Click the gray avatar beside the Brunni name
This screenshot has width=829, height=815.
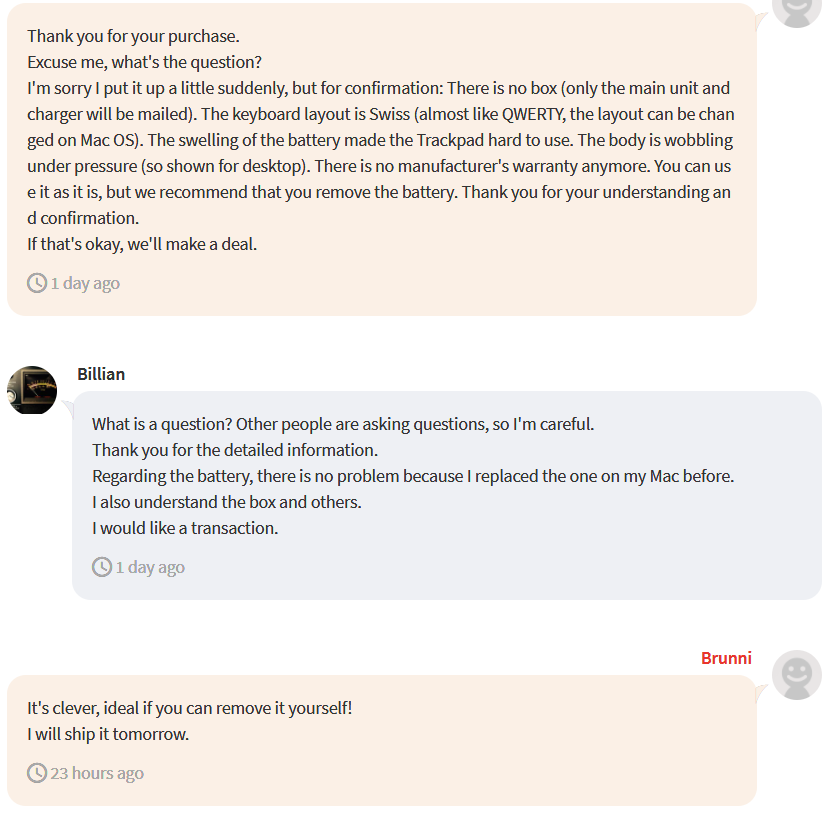pos(797,675)
